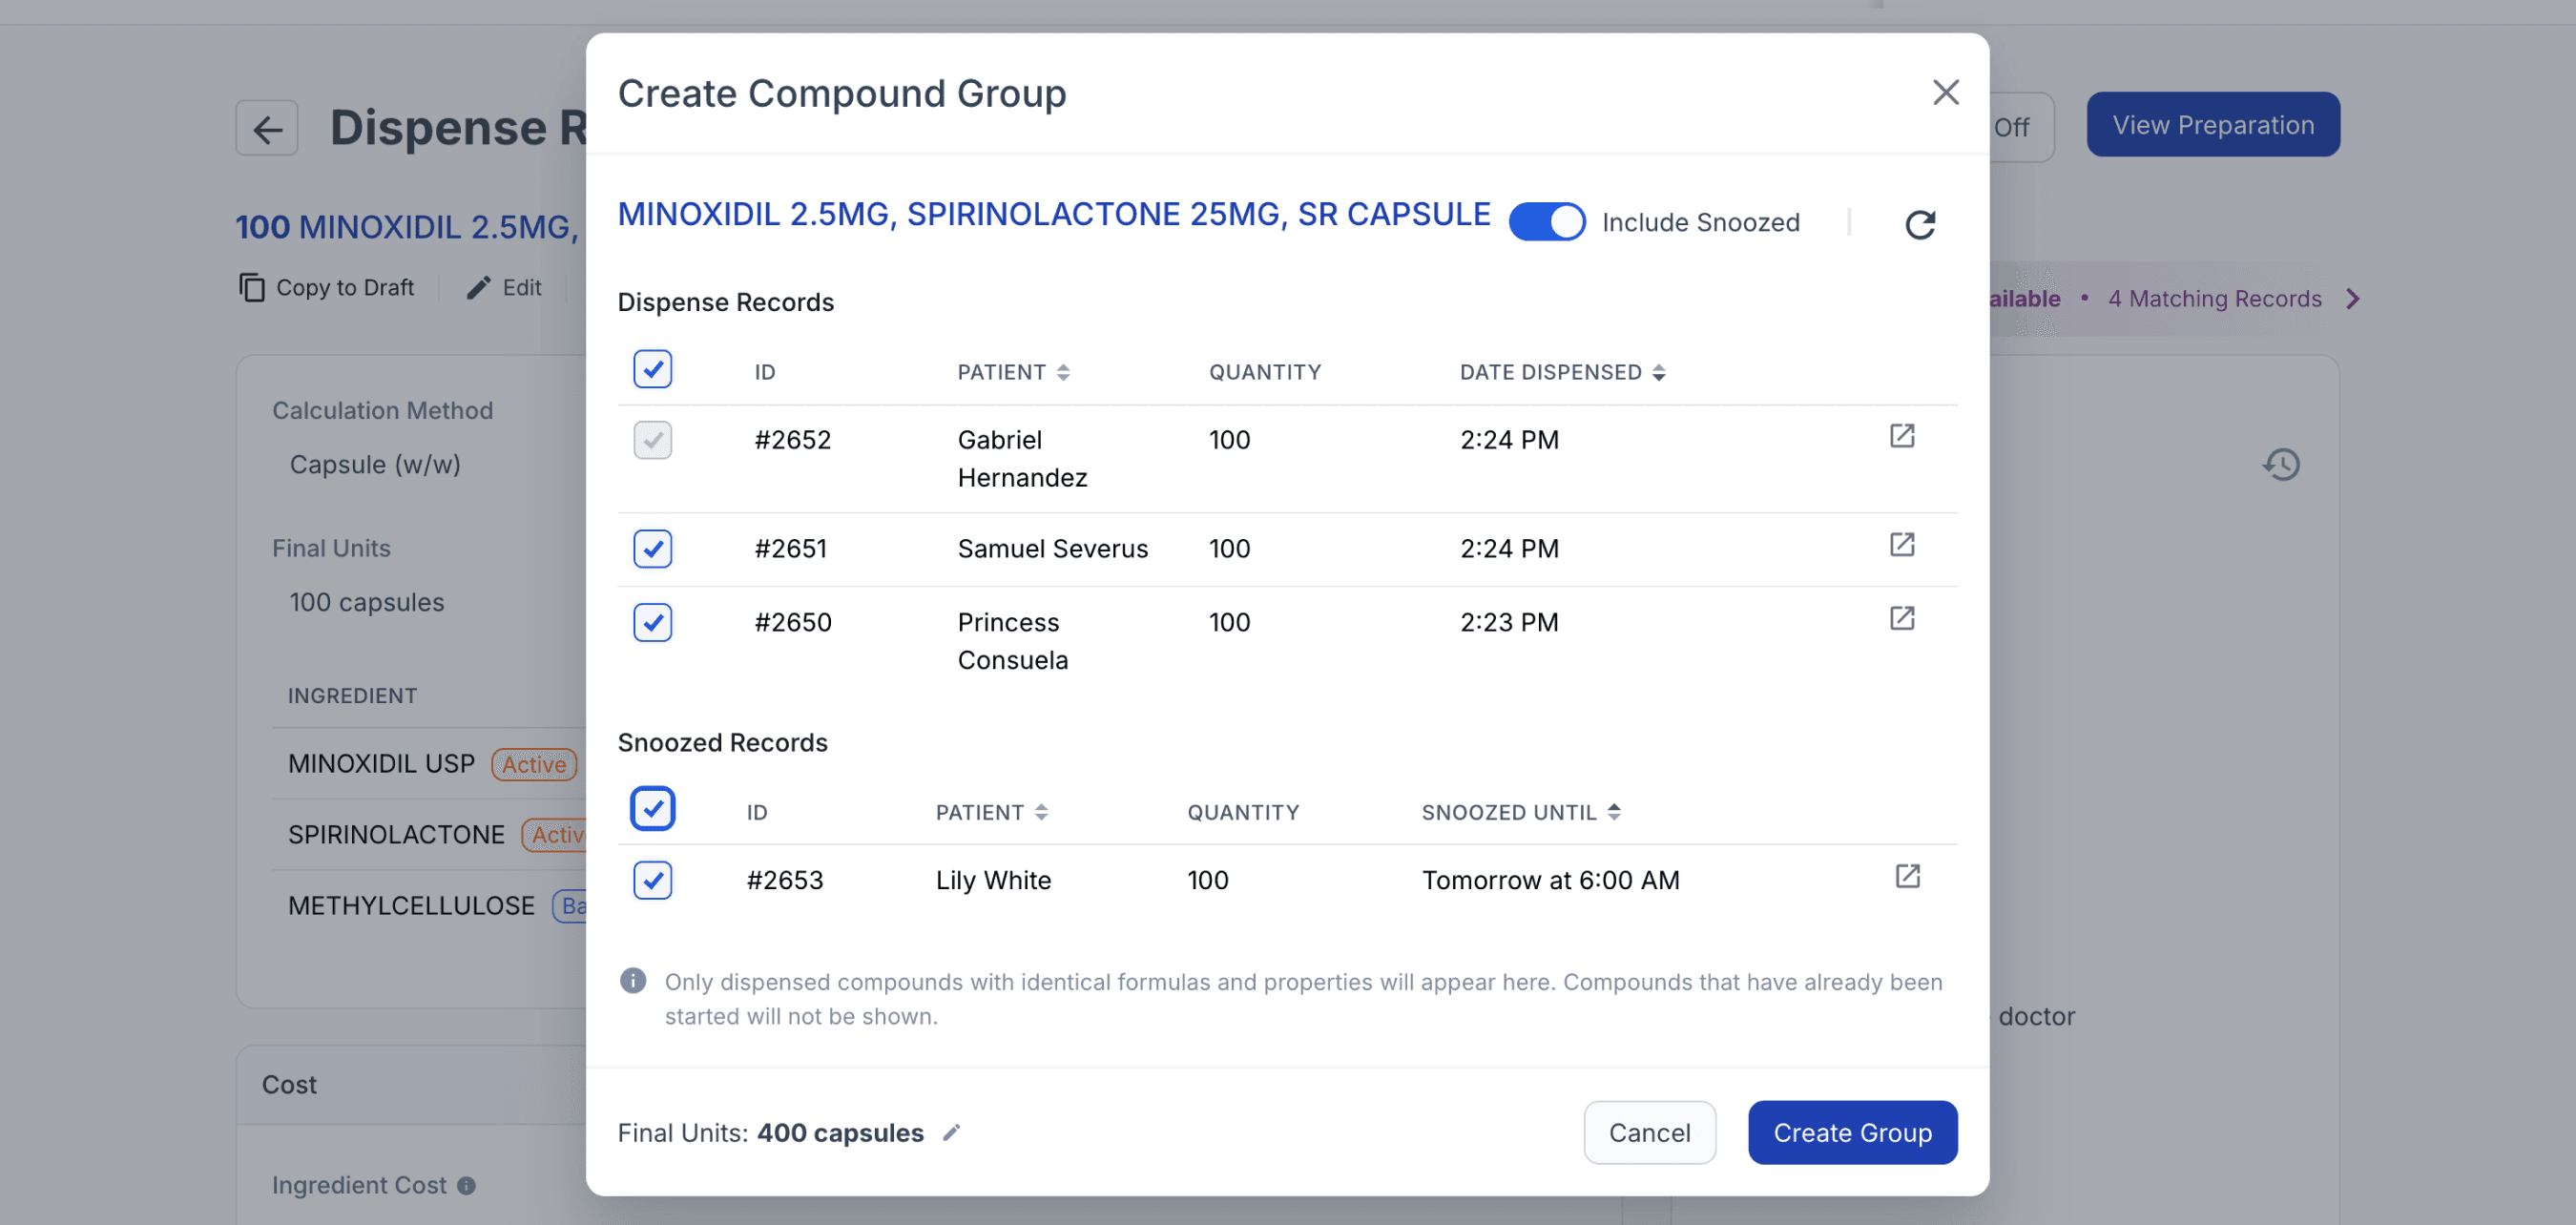Click MINOXIDIL USP ingredient row

point(430,764)
